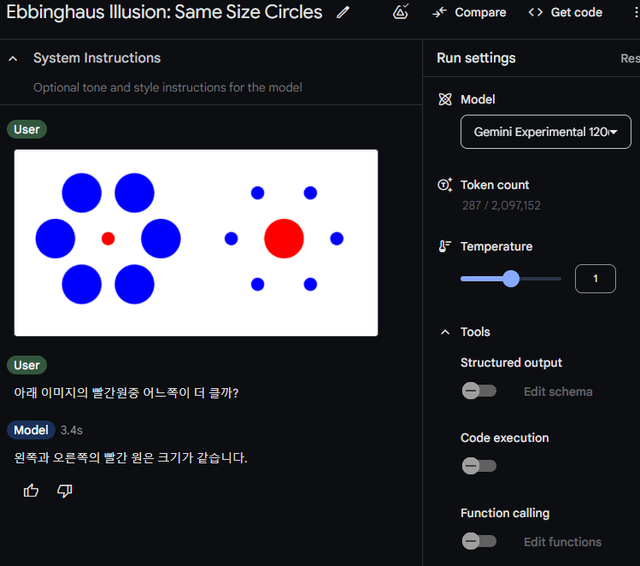
Task: Click the Edit schema link
Action: (x=558, y=391)
